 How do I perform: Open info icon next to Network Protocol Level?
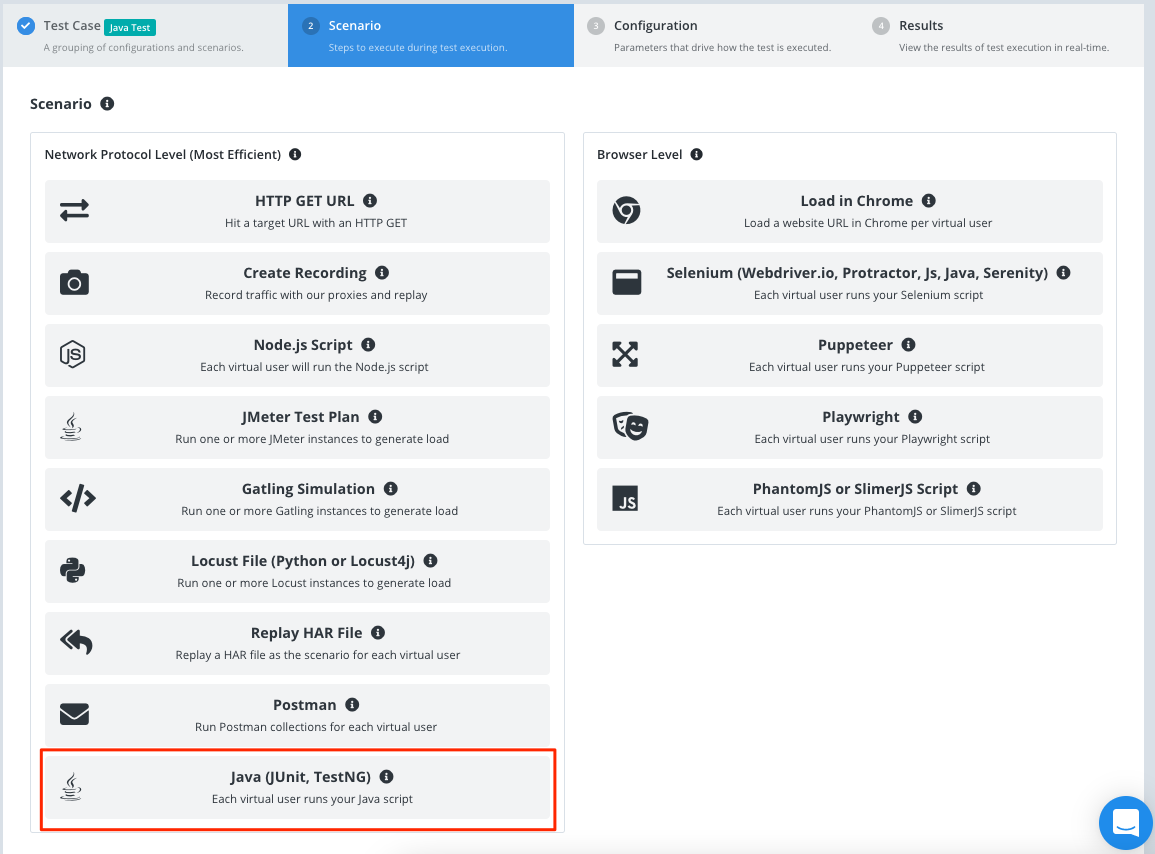pyautogui.click(x=295, y=154)
